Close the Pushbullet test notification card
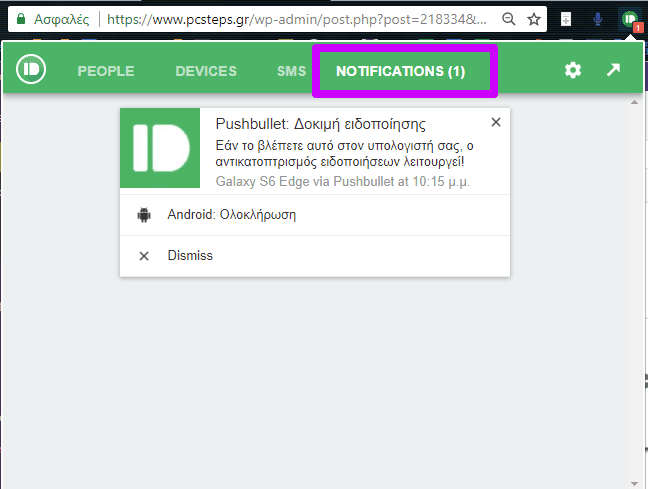The width and height of the screenshot is (648, 489). click(496, 122)
